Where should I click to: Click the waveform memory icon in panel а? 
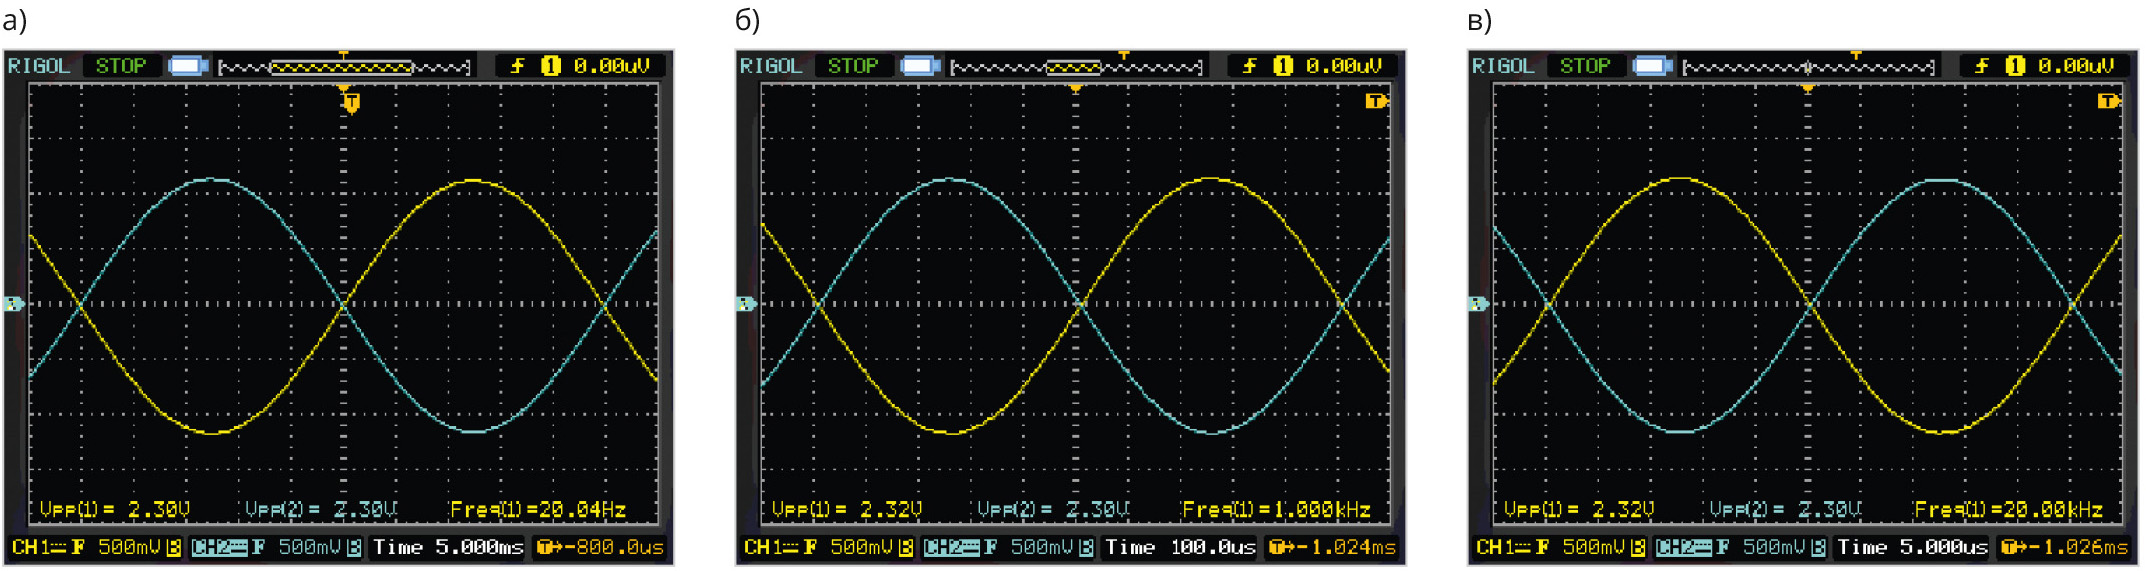coord(188,66)
